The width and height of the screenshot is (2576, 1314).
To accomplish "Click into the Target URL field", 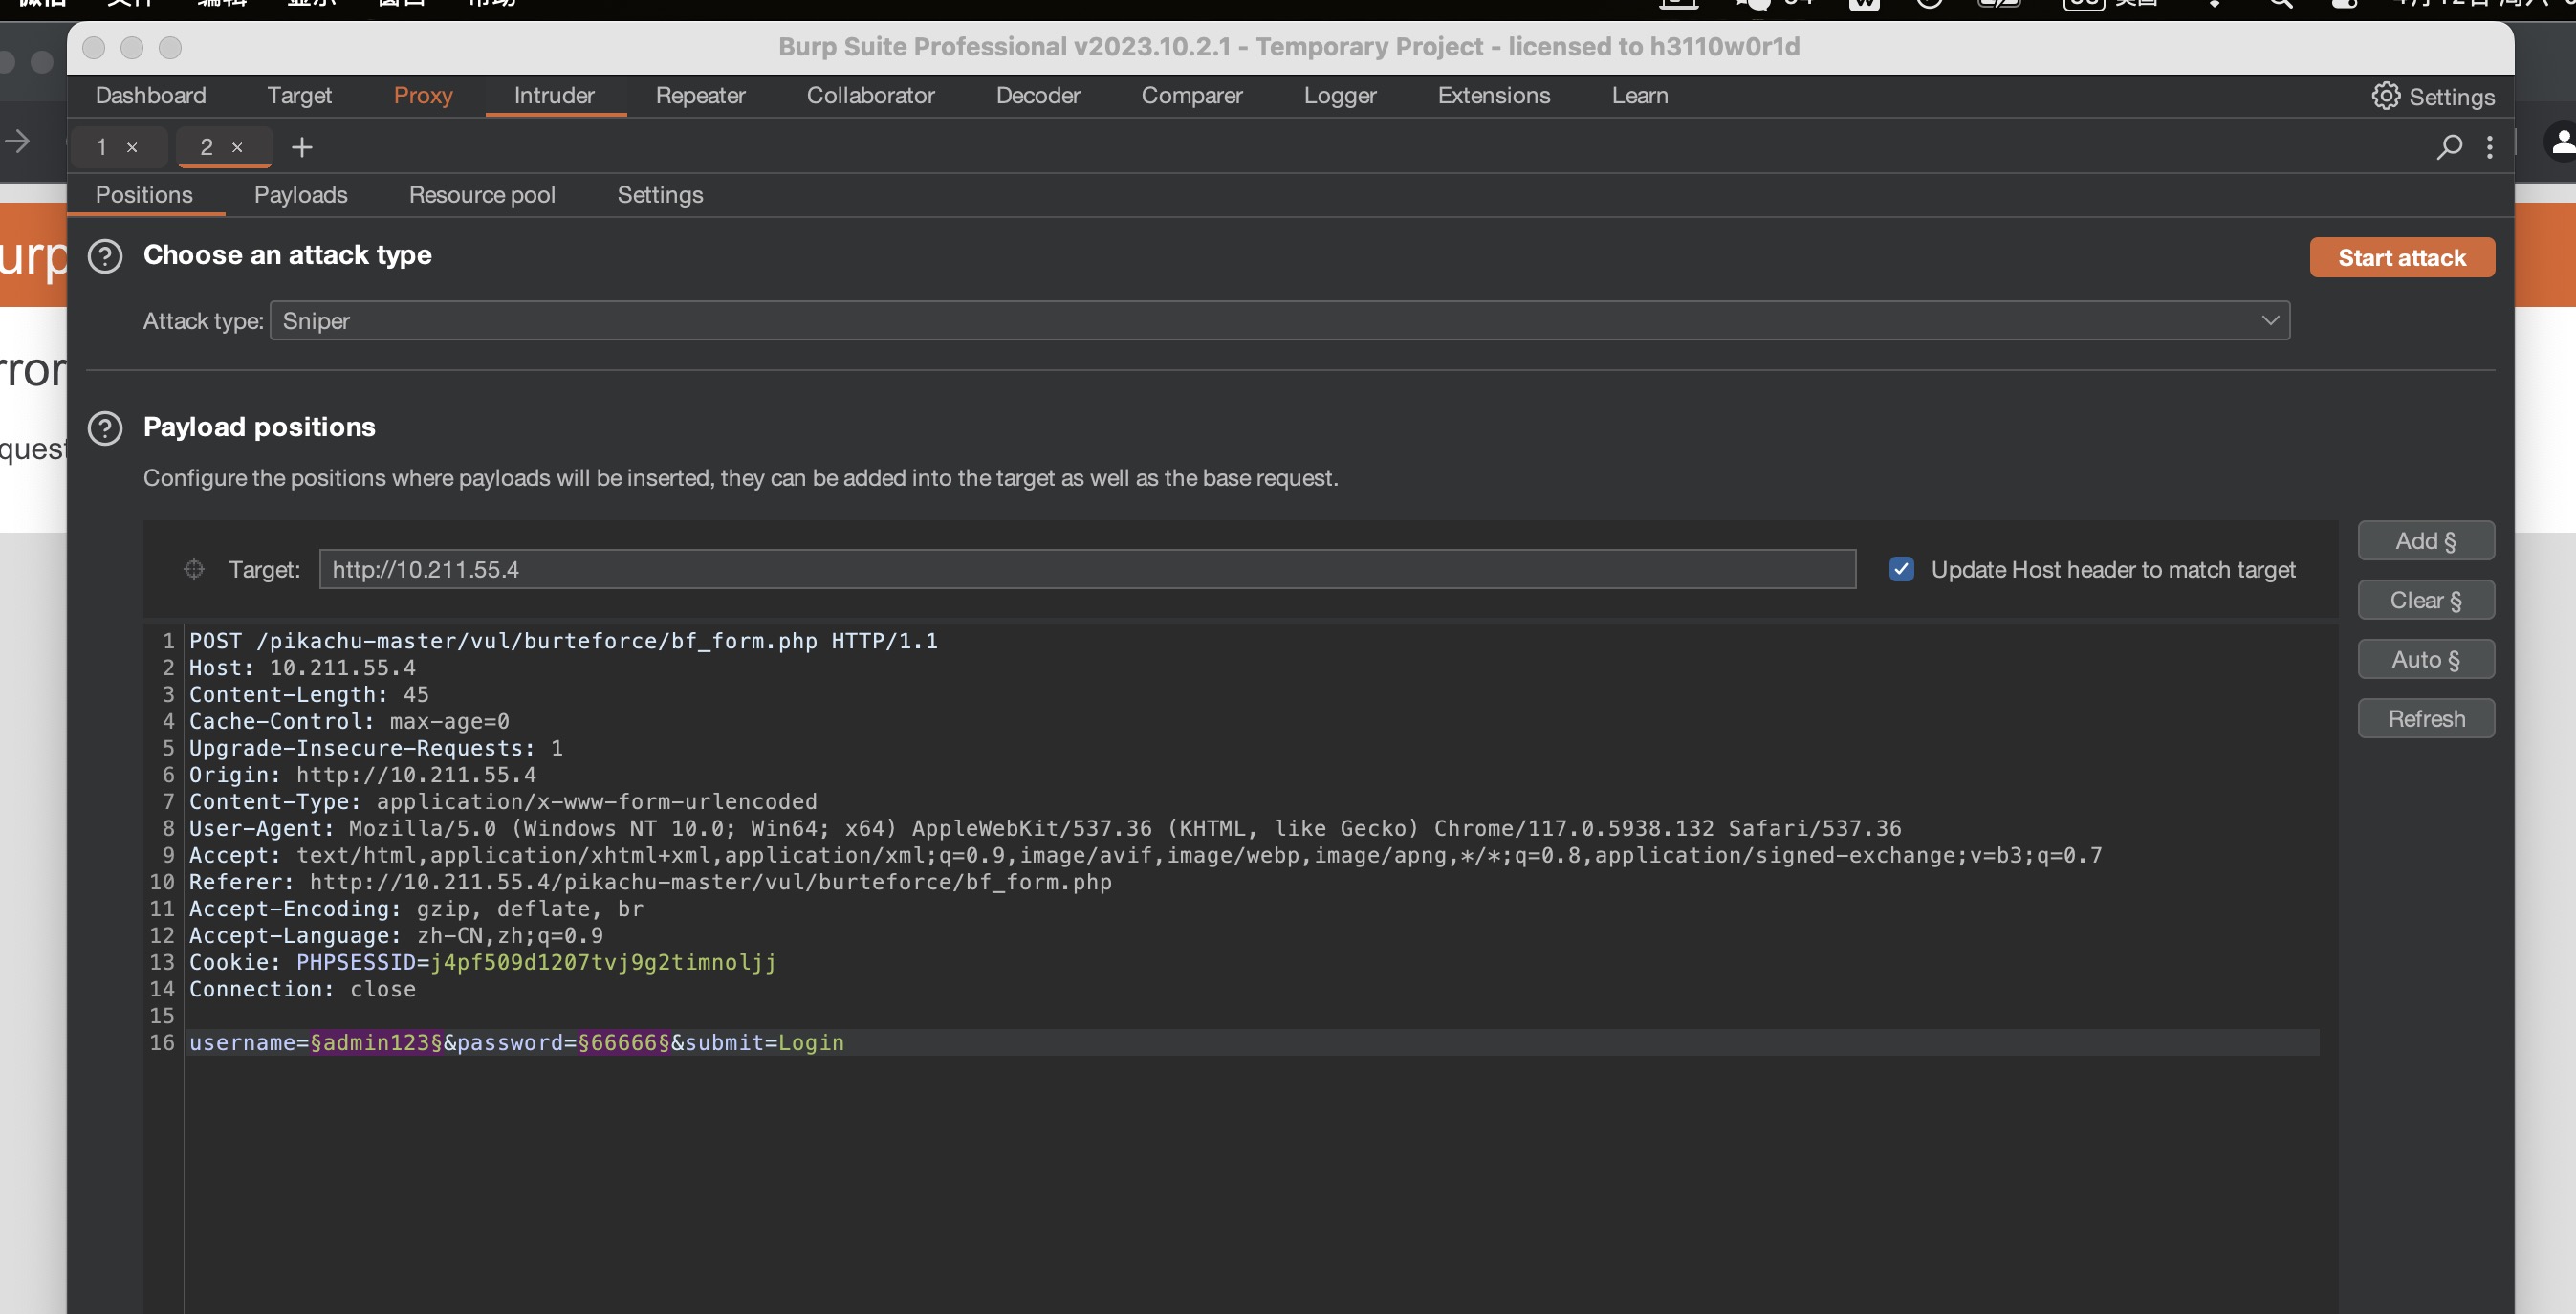I will tap(1086, 569).
